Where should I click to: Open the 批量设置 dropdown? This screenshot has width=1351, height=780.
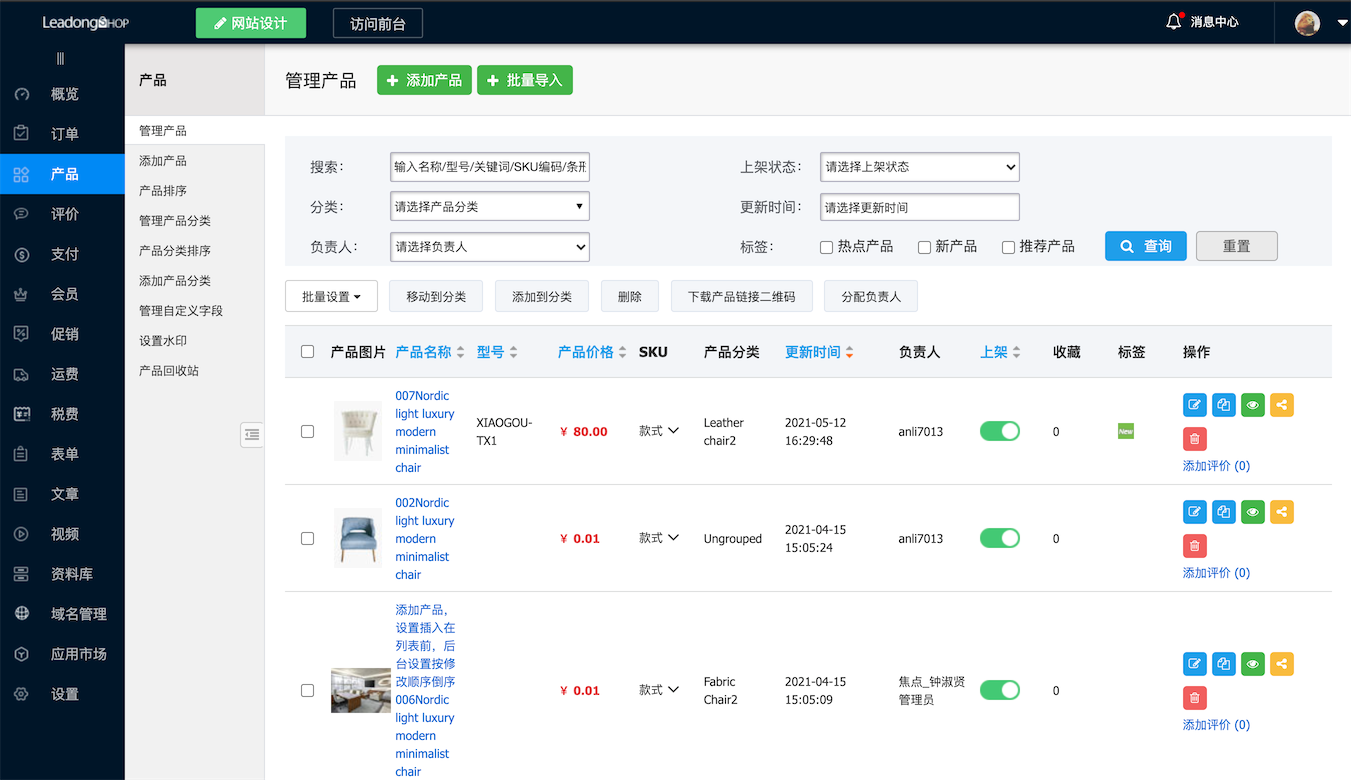pyautogui.click(x=331, y=296)
